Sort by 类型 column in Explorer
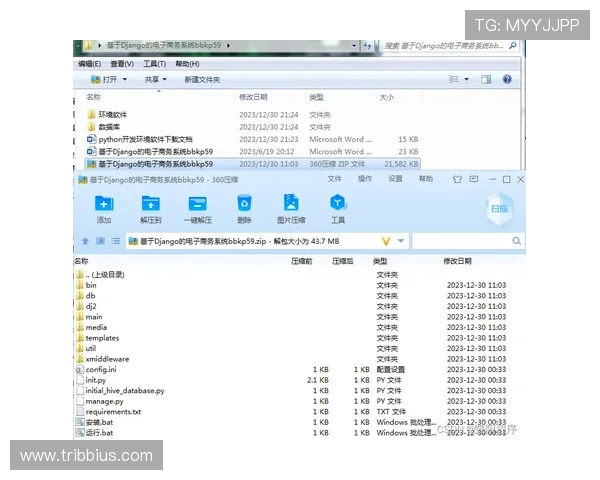 pos(316,97)
